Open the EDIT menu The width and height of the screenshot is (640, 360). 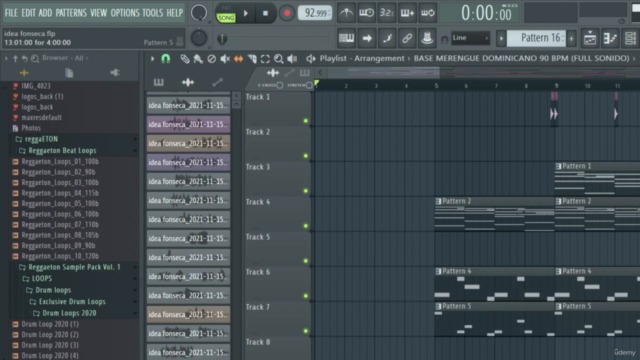[28, 13]
